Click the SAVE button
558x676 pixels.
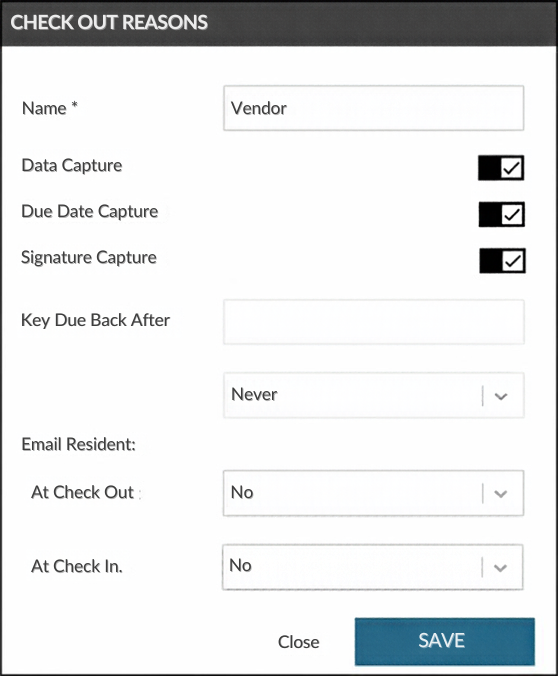point(445,642)
